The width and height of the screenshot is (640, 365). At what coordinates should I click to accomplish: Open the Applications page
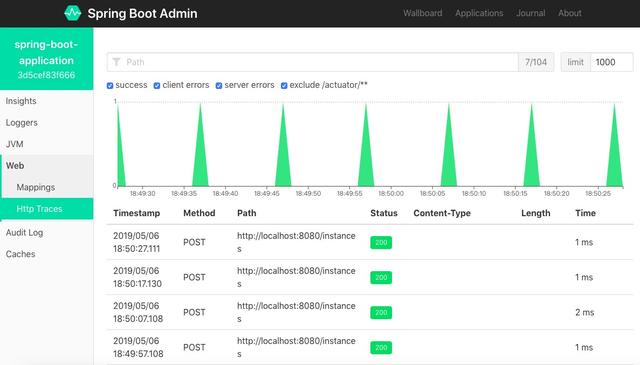(479, 13)
